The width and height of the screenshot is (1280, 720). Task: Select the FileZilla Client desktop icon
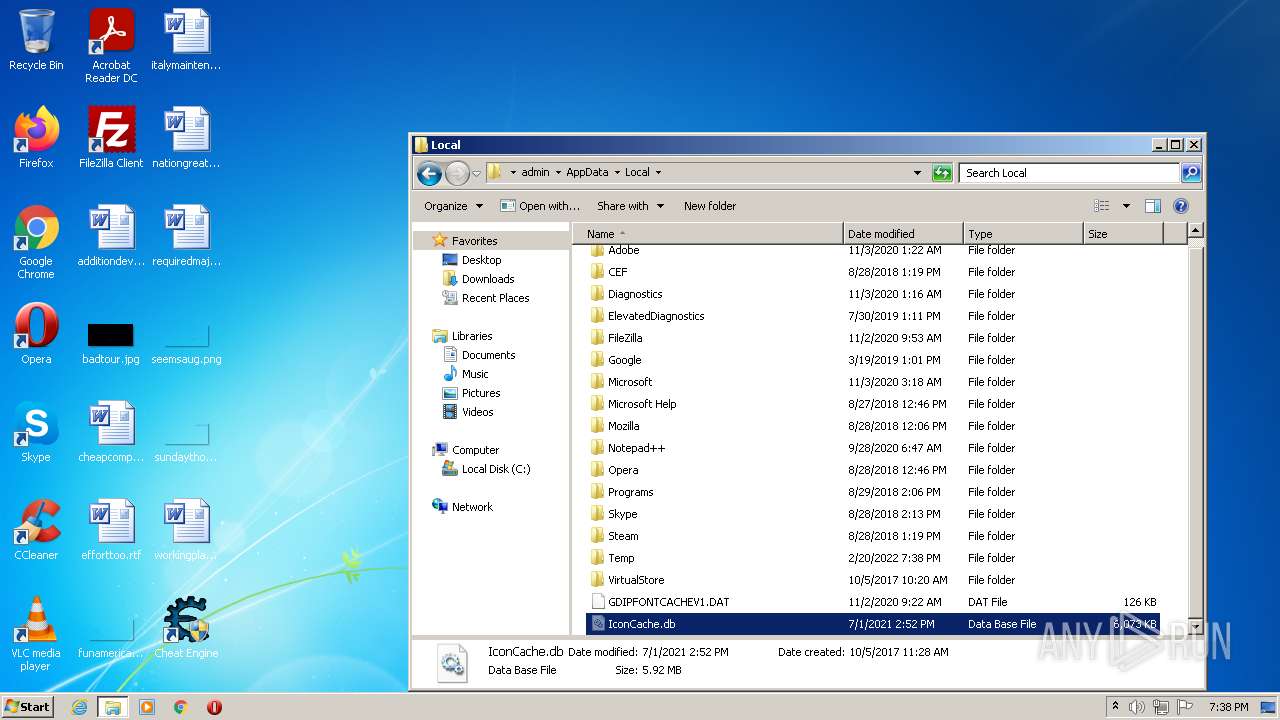pyautogui.click(x=111, y=138)
